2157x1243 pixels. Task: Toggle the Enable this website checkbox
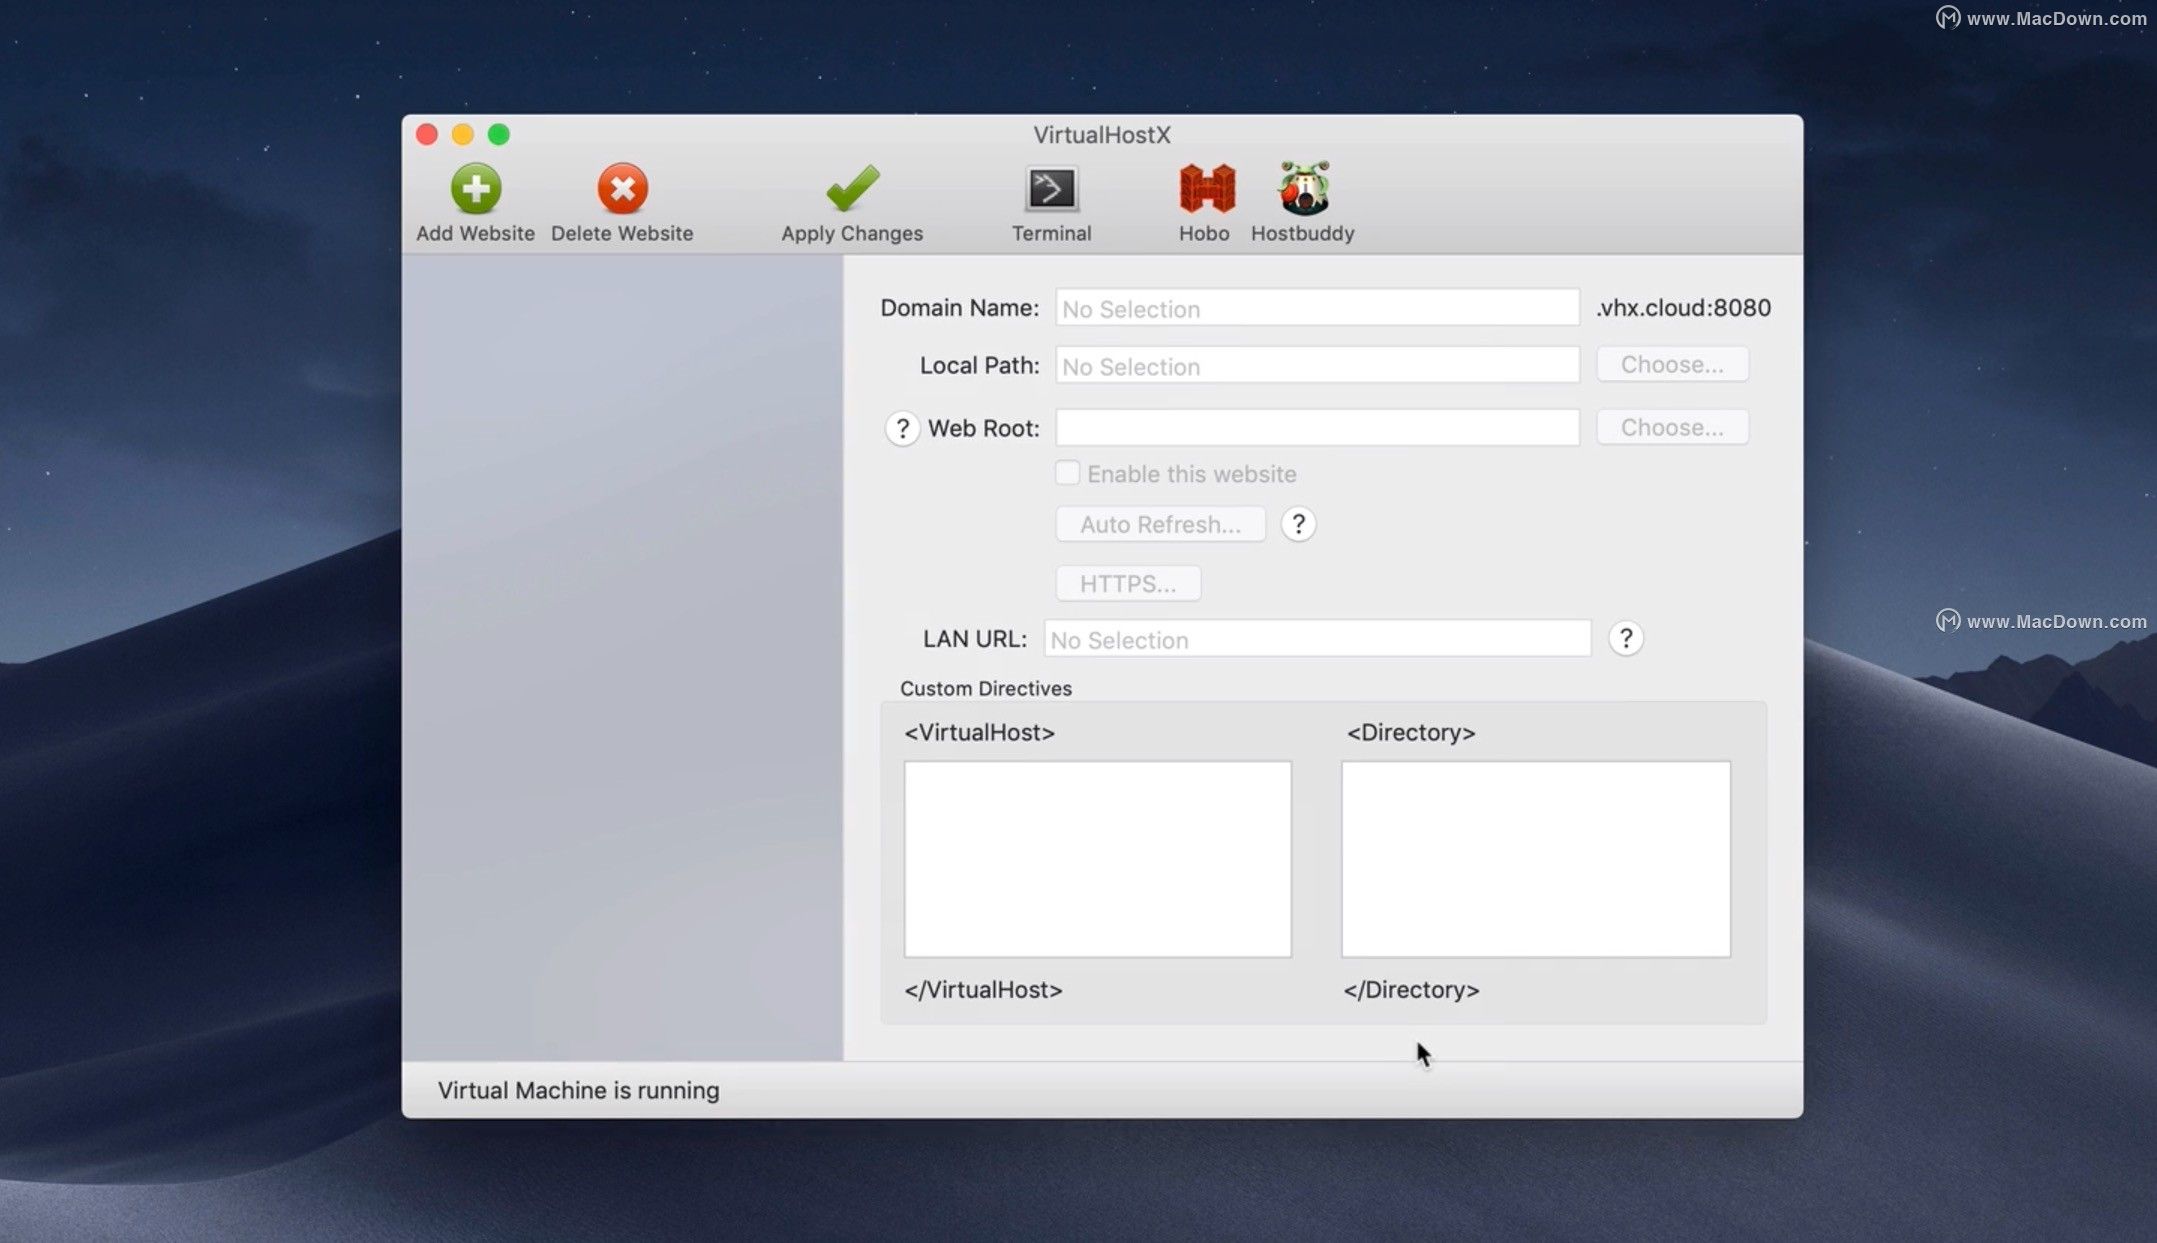pos(1067,473)
